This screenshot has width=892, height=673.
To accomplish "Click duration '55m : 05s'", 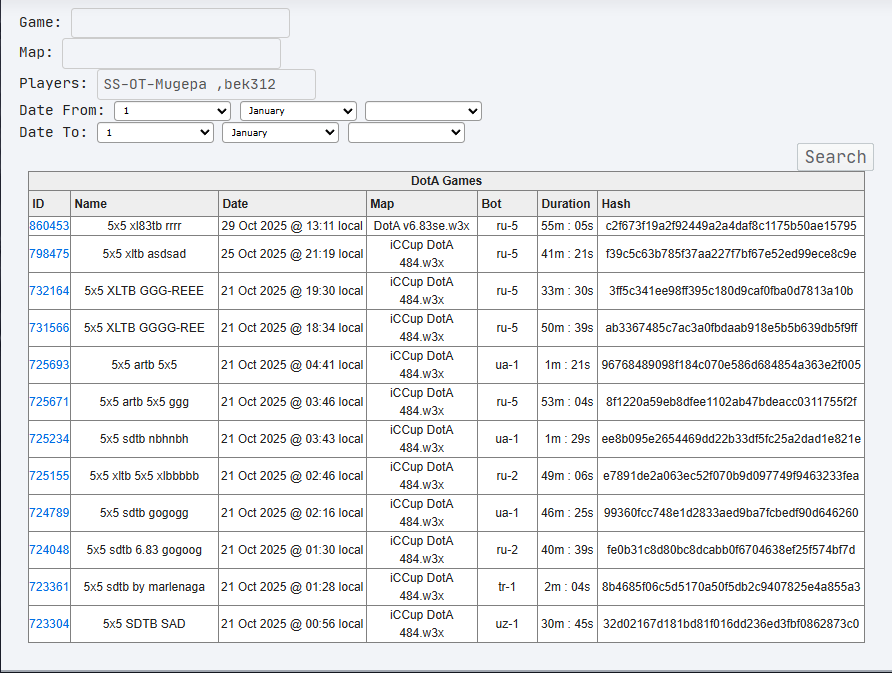I will click(x=567, y=226).
